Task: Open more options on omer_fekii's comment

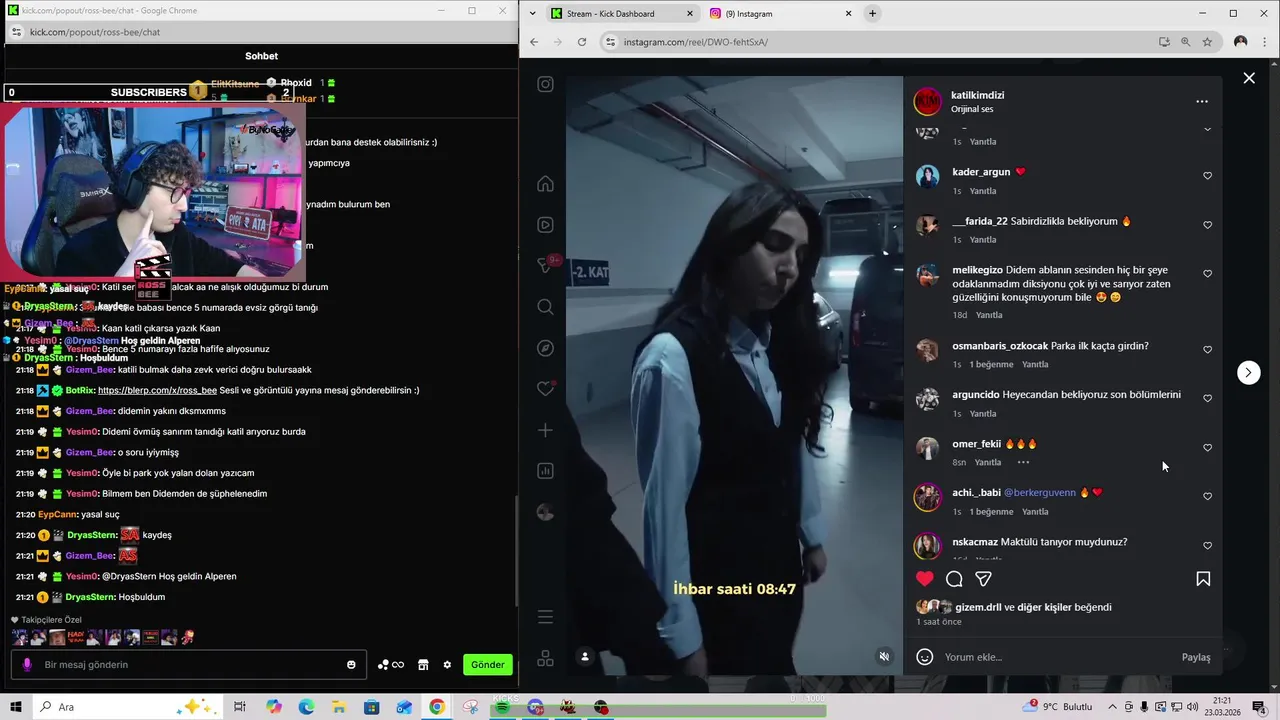Action: coord(1023,462)
